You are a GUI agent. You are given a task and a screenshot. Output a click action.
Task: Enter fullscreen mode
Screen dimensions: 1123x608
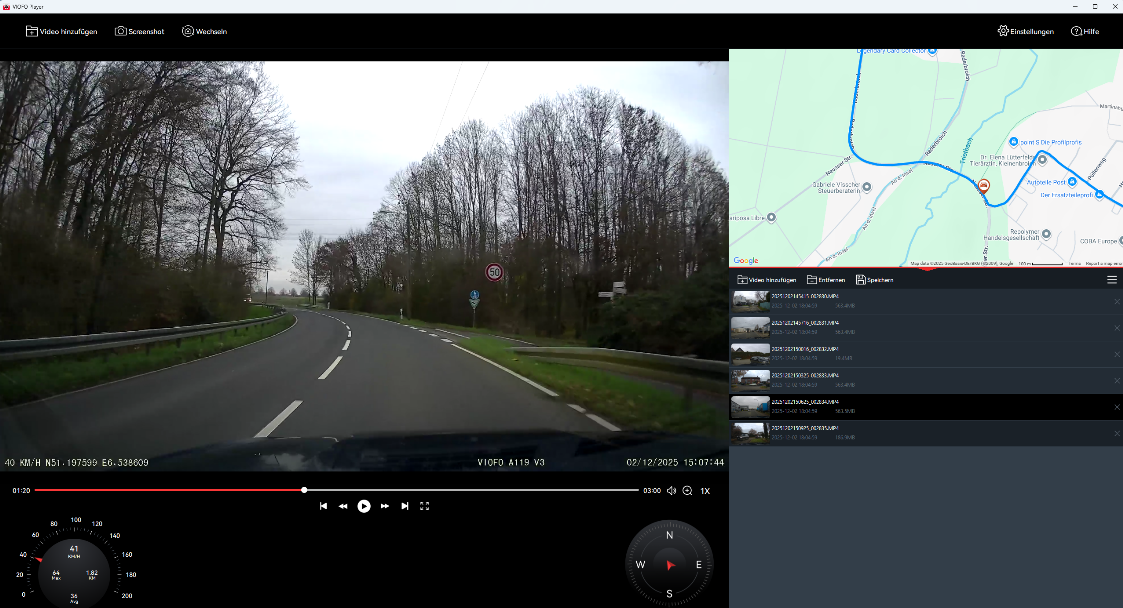point(424,506)
